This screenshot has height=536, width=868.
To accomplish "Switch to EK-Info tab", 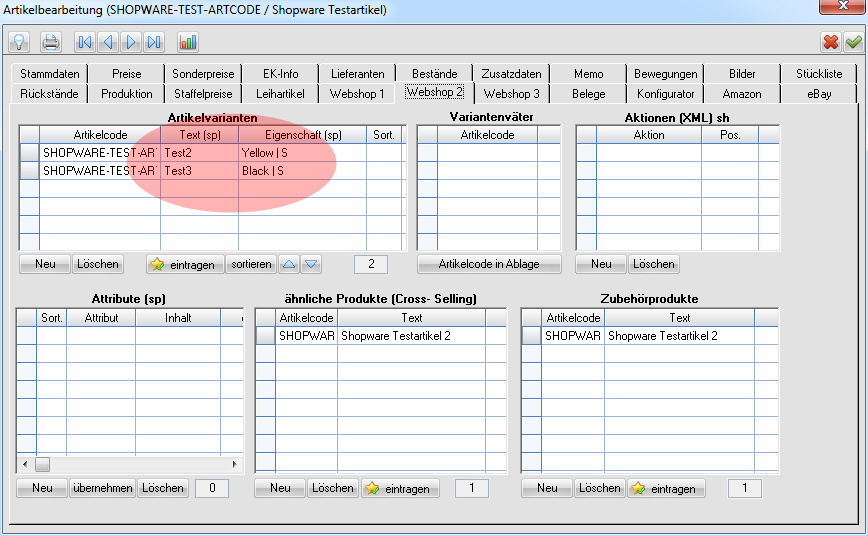I will 280,74.
